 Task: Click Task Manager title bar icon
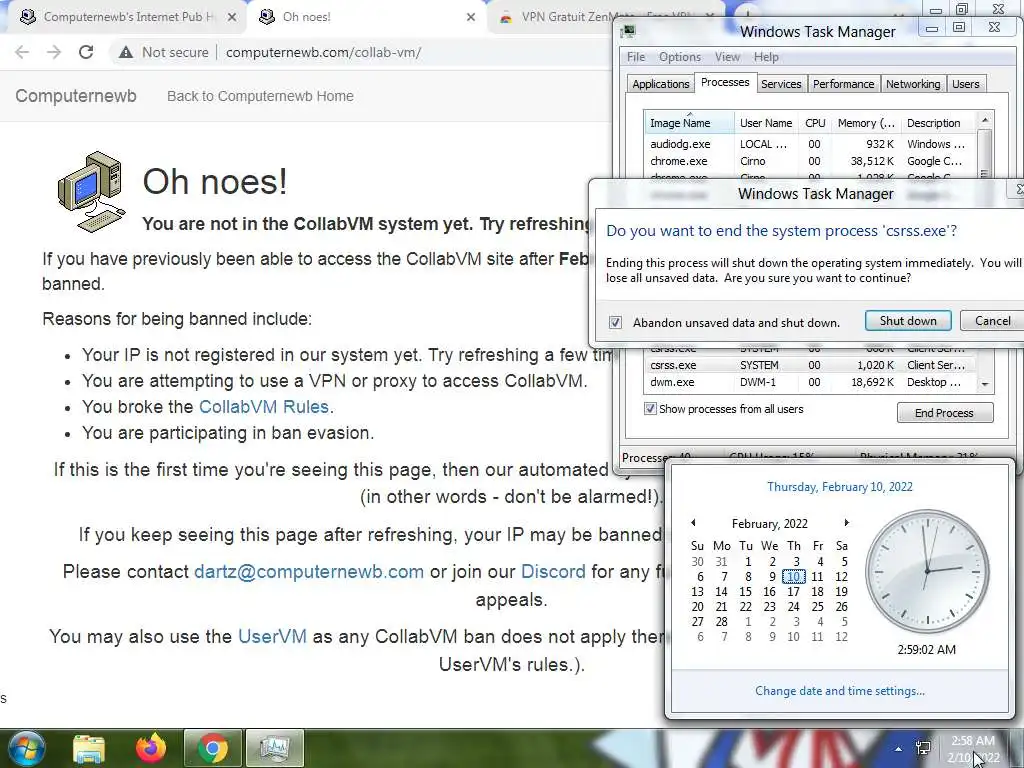click(x=629, y=31)
